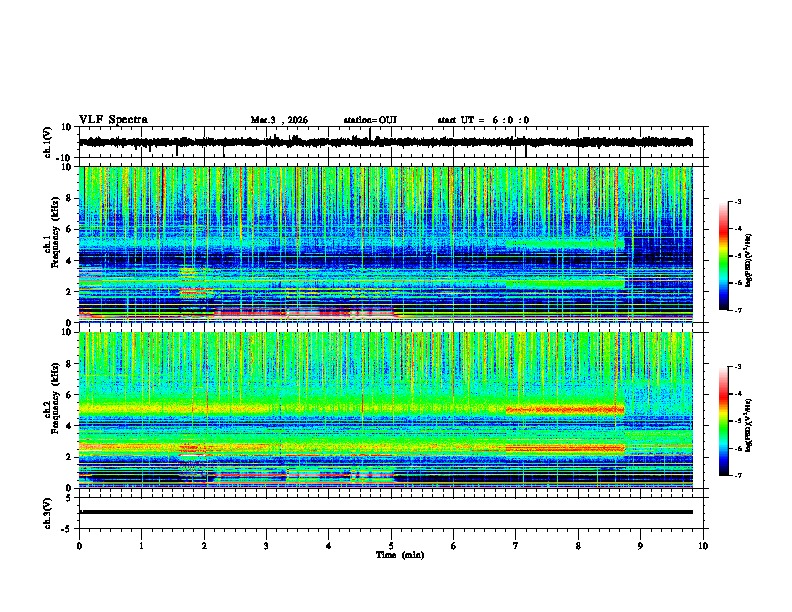This screenshot has height=612, width=792.
Task: Click the green 5 kHz band in ch.1 near minute 8
Action: click(x=565, y=244)
